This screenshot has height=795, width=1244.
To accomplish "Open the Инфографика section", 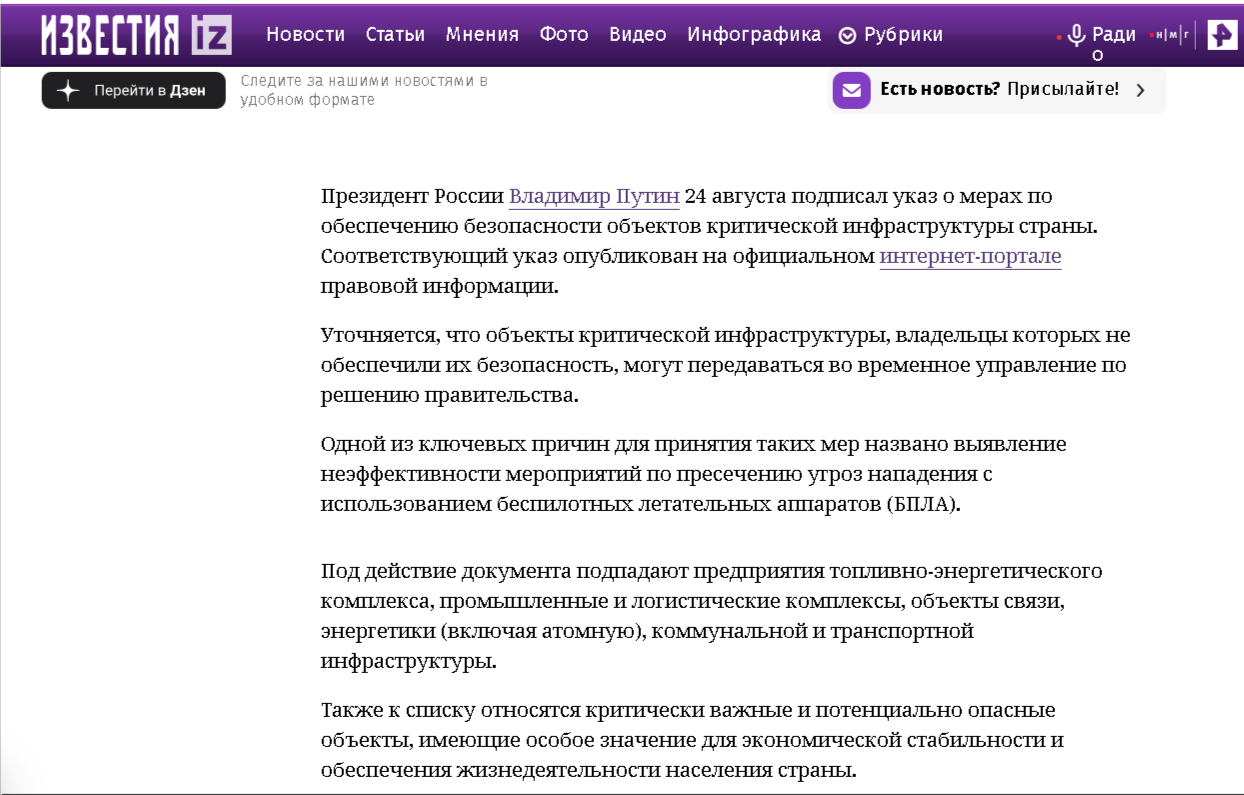I will click(754, 34).
